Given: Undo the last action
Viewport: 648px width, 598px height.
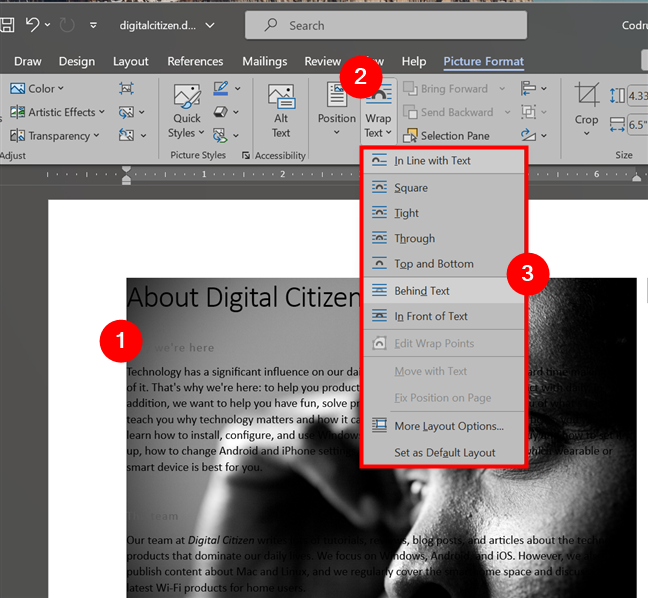Looking at the screenshot, I should (x=32, y=25).
